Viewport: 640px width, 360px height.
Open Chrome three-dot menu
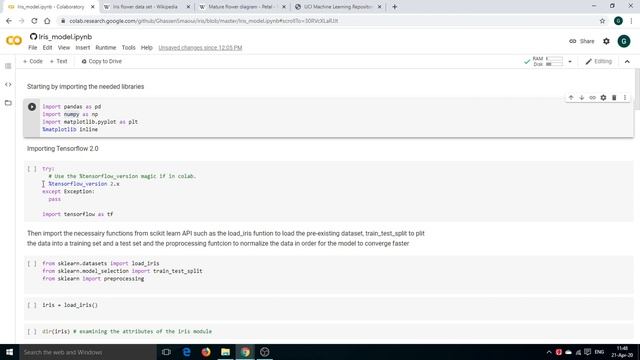point(631,21)
